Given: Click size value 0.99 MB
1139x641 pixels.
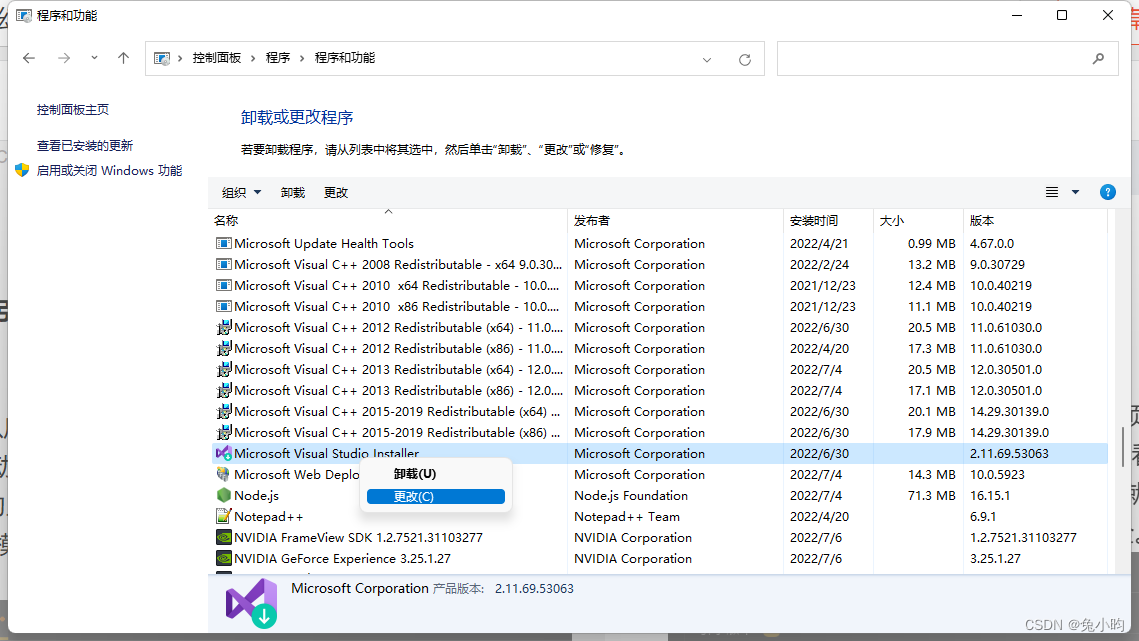Looking at the screenshot, I should click(931, 243).
